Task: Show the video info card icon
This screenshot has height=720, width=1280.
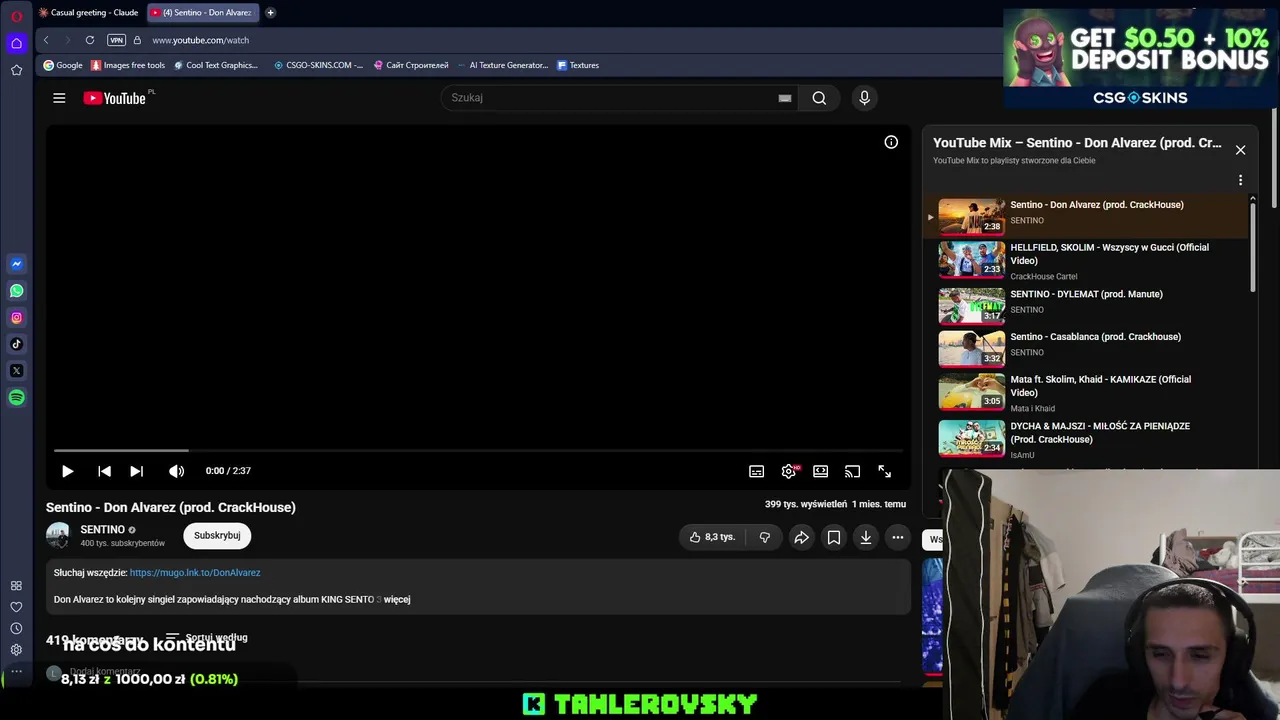Action: 891,142
